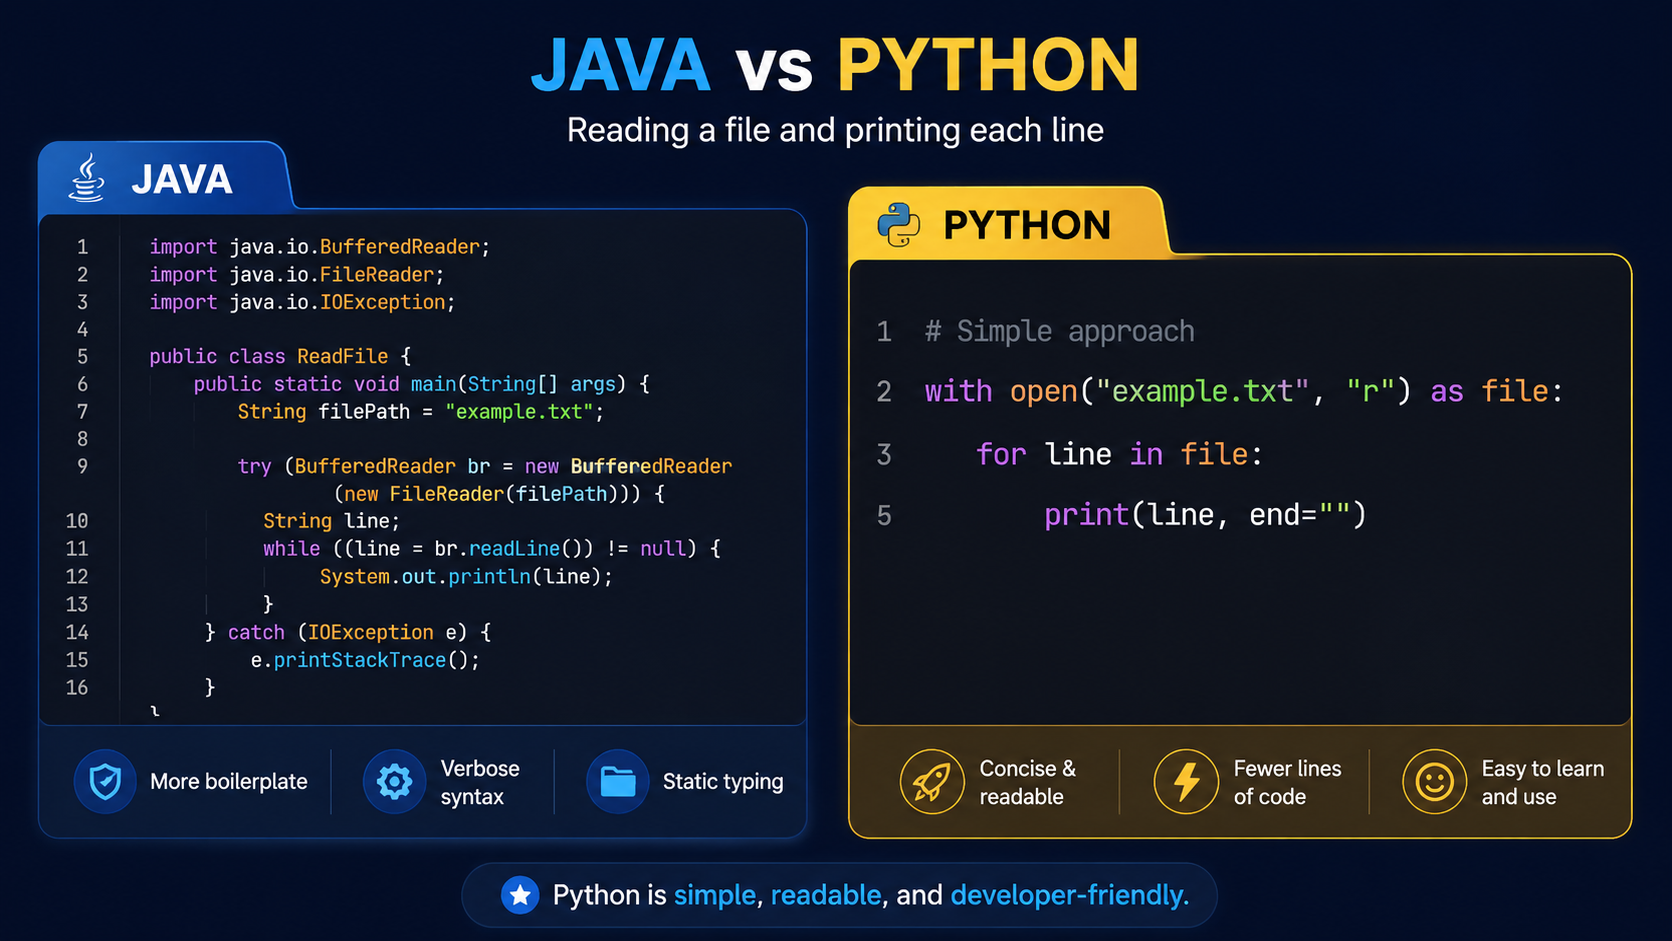Viewport: 1672px width, 941px height.
Task: Click 'import java.io.BufferedReader;' code line
Action: pos(320,247)
